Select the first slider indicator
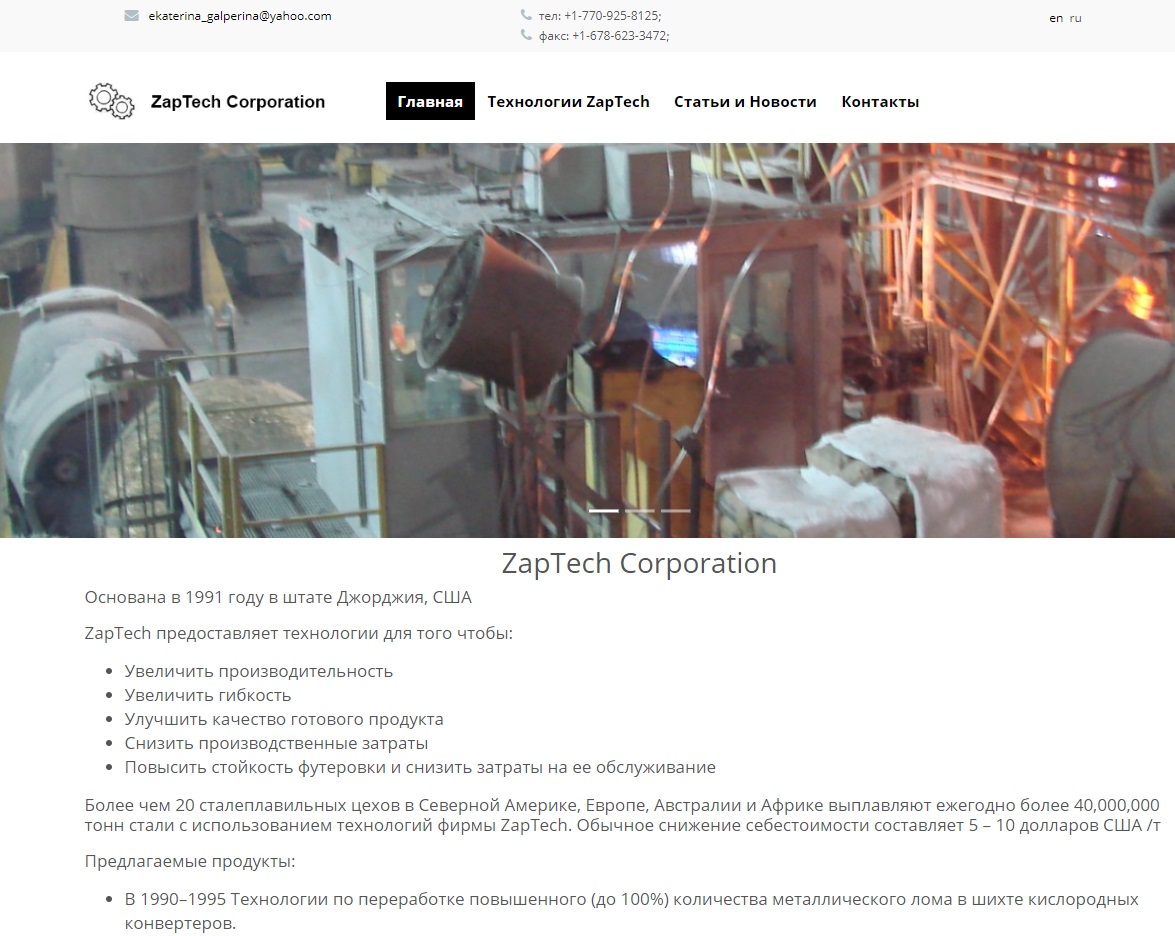 [x=604, y=510]
